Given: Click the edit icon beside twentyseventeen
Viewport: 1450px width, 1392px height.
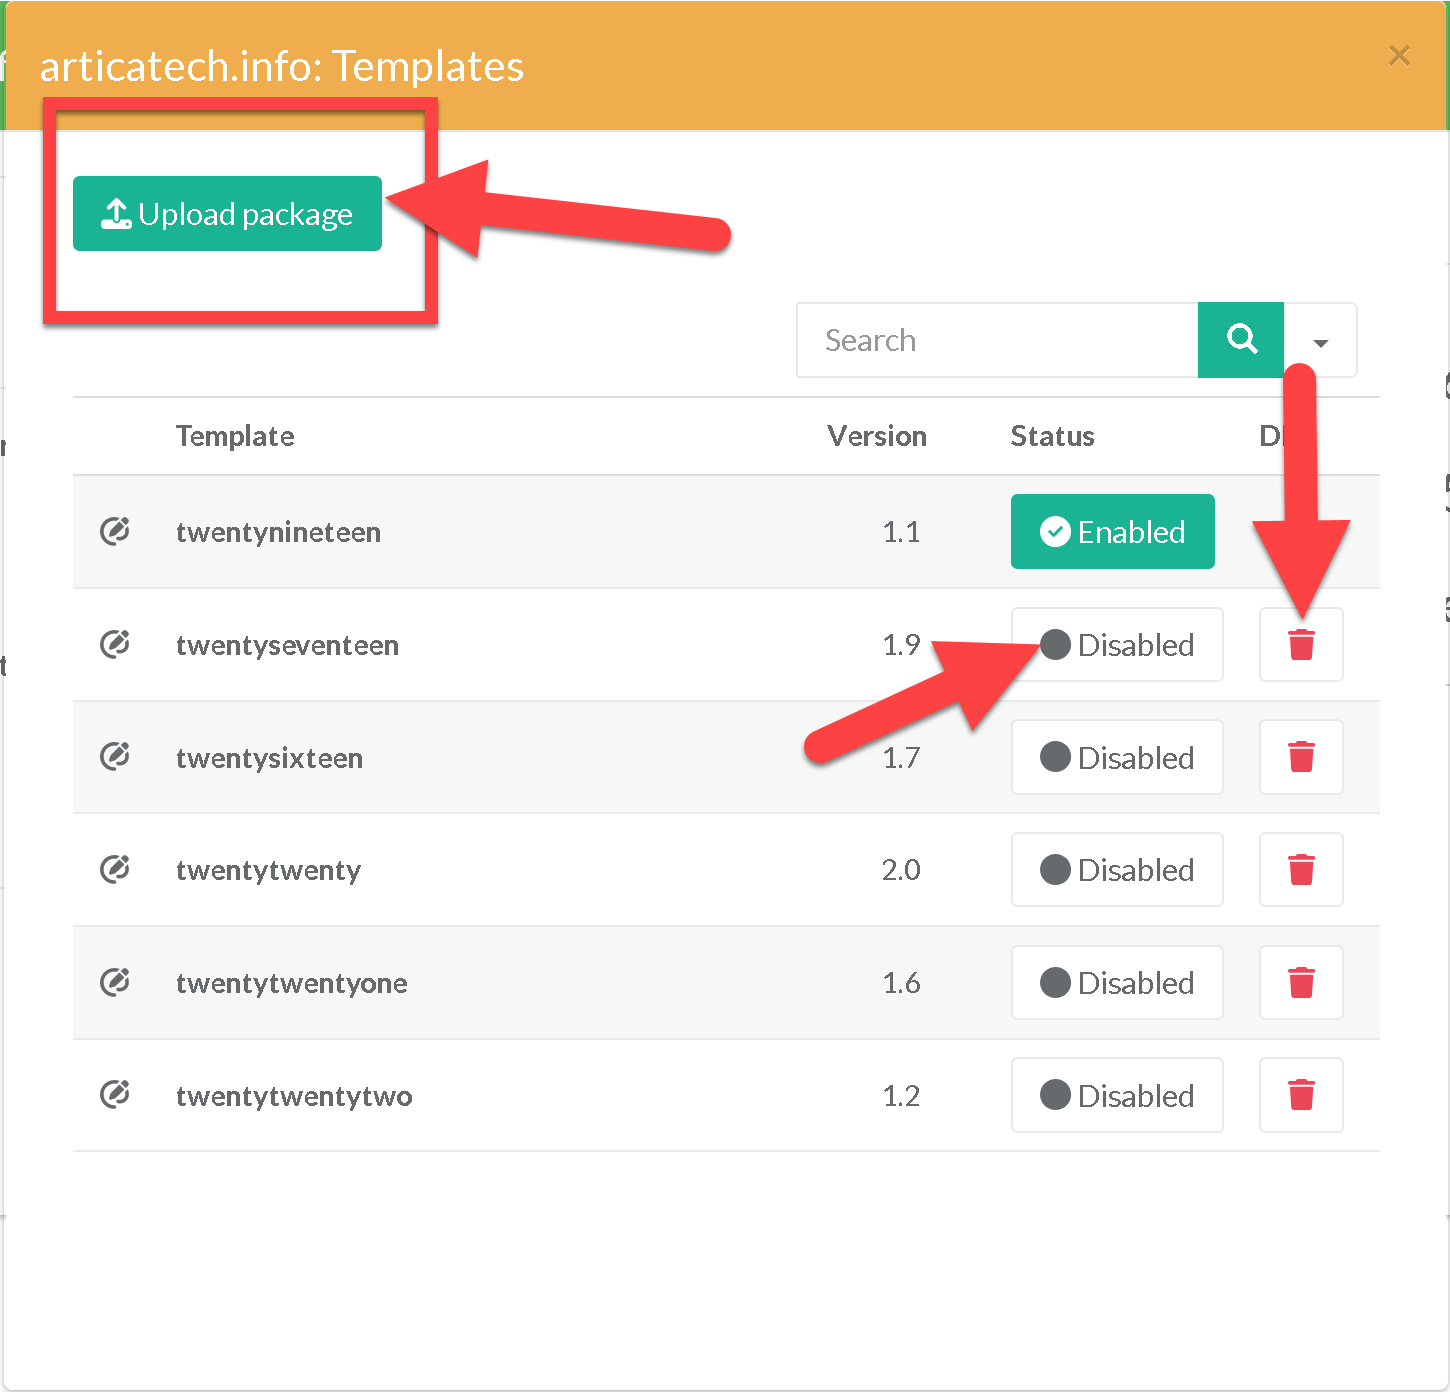Looking at the screenshot, I should pos(115,644).
